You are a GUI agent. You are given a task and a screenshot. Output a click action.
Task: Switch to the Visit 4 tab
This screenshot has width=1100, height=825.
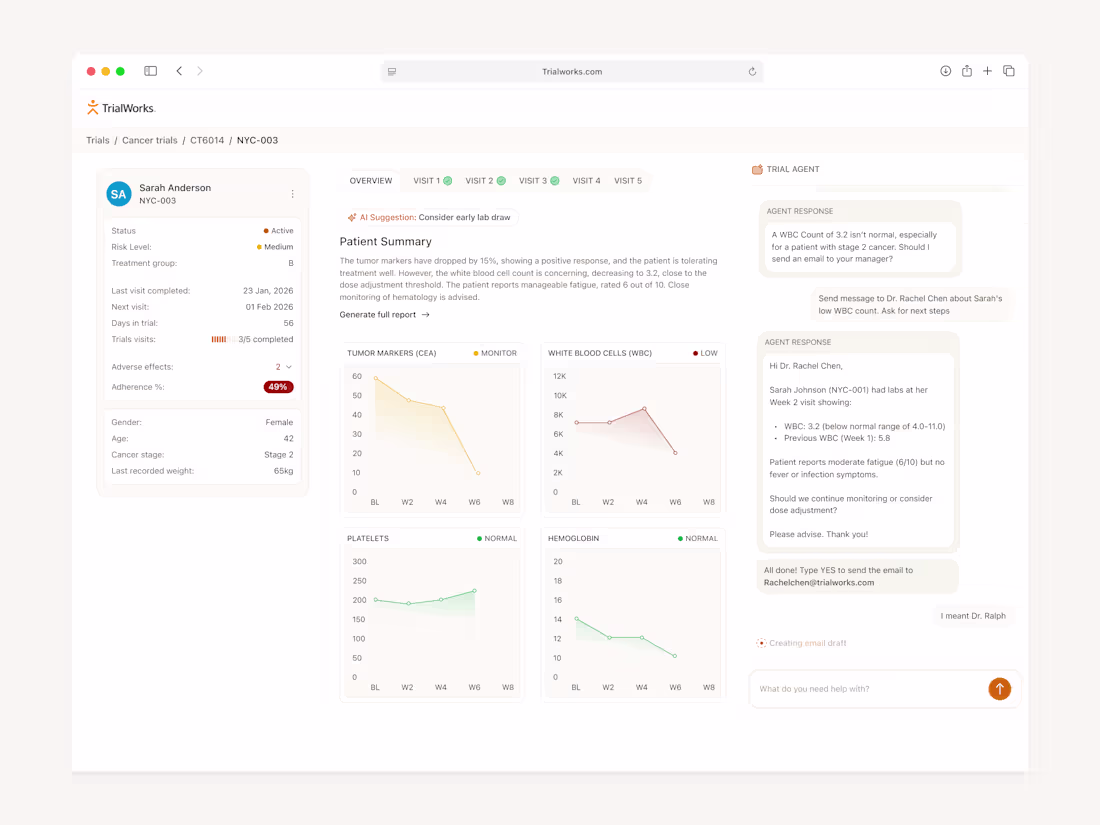tap(587, 180)
